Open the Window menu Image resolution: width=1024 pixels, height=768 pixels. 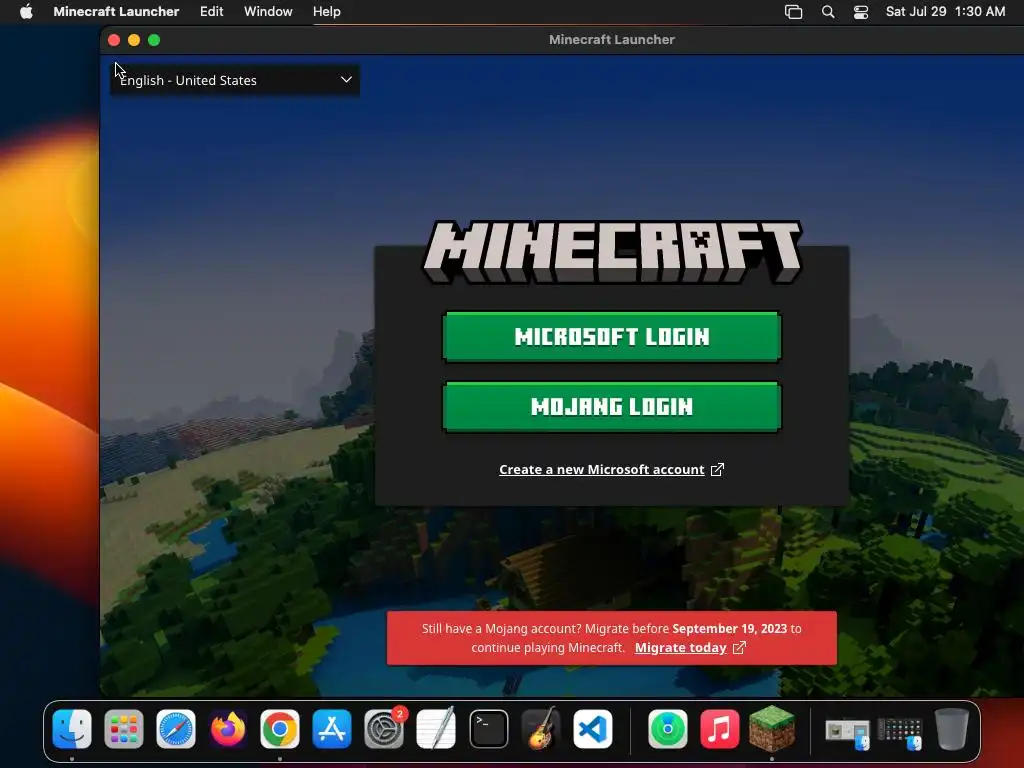268,11
